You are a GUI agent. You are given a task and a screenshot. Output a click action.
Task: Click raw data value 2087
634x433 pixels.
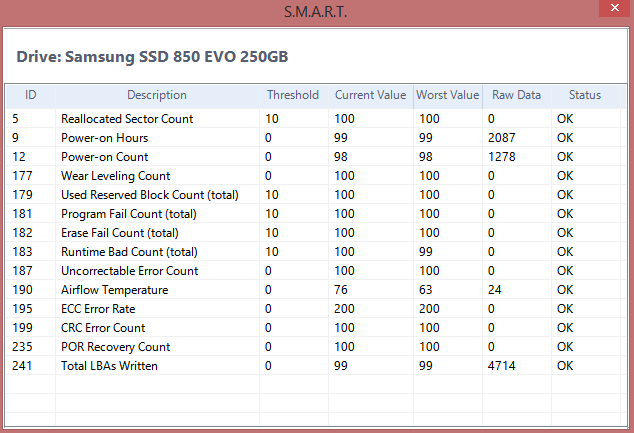(x=501, y=138)
